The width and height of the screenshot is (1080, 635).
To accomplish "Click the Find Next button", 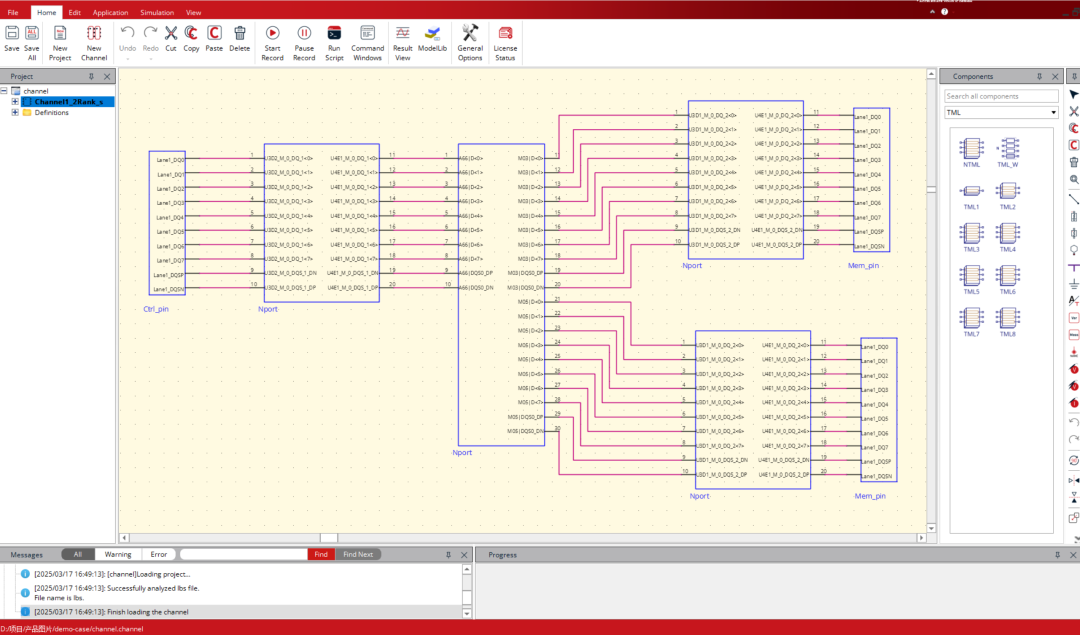I will pyautogui.click(x=358, y=554).
